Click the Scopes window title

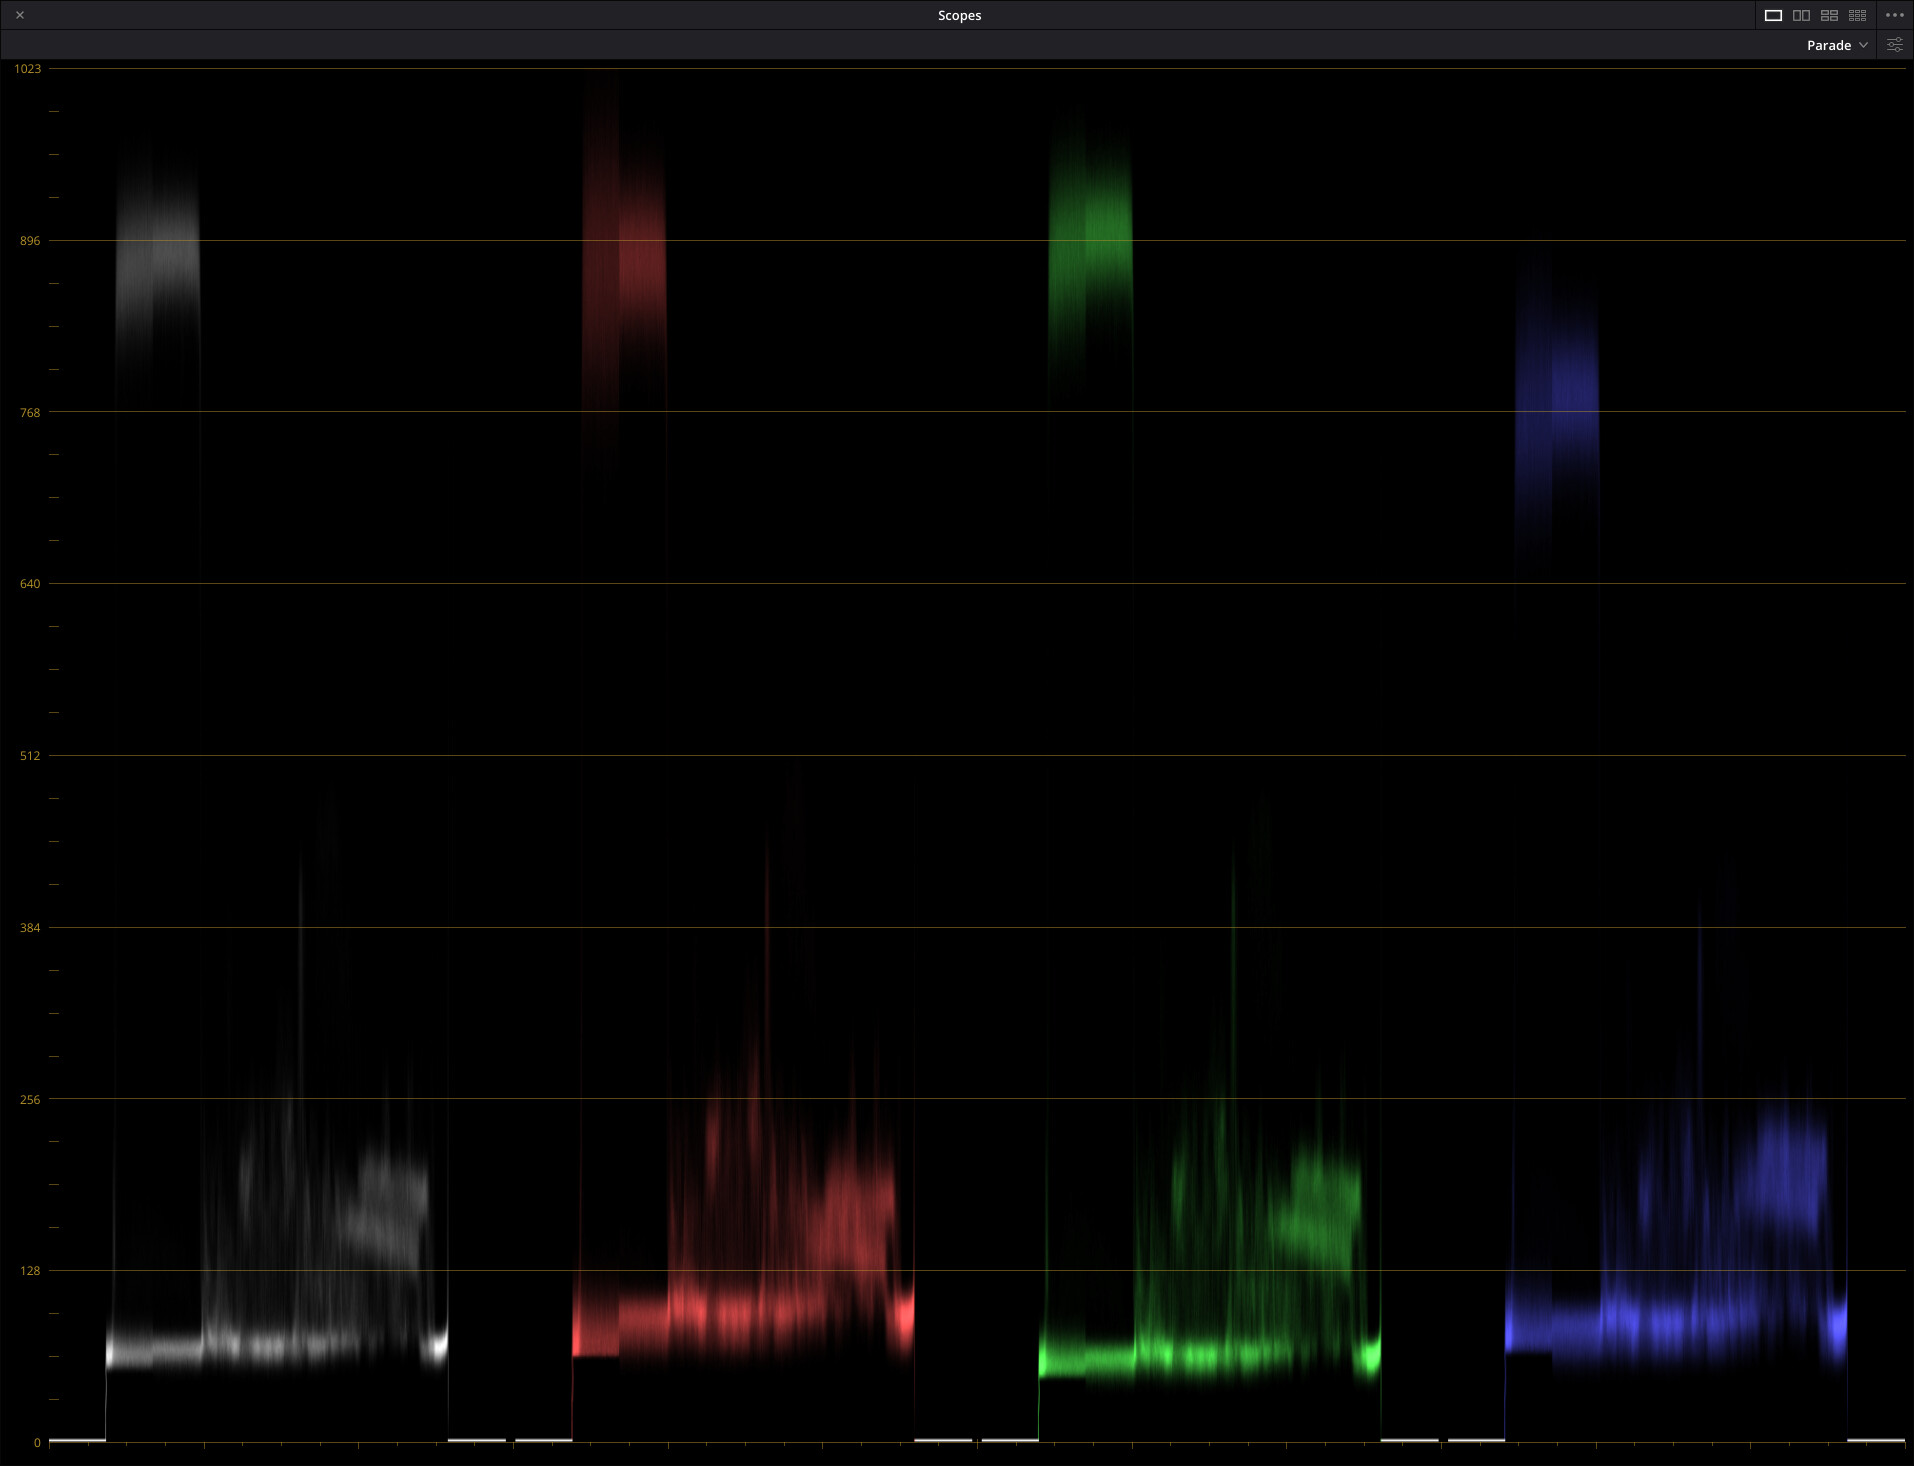pyautogui.click(x=959, y=15)
